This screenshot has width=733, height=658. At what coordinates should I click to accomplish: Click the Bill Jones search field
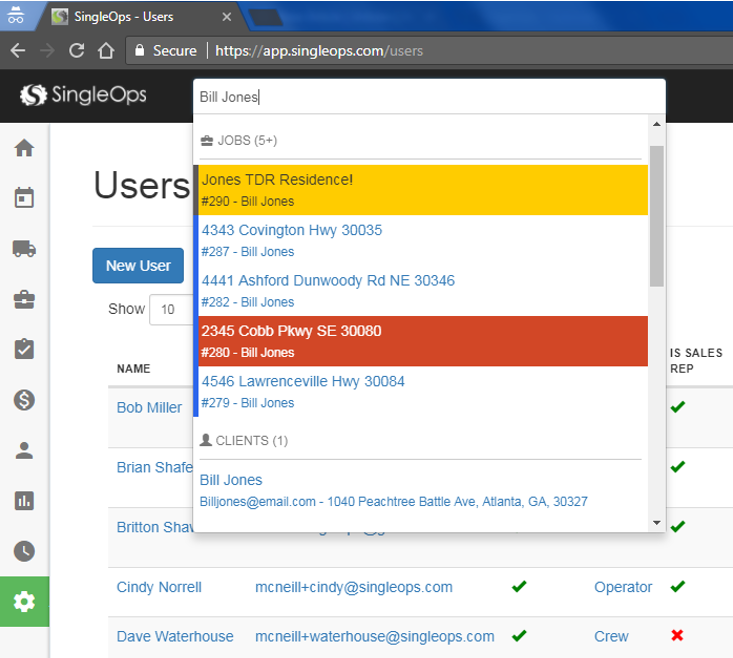tap(429, 97)
